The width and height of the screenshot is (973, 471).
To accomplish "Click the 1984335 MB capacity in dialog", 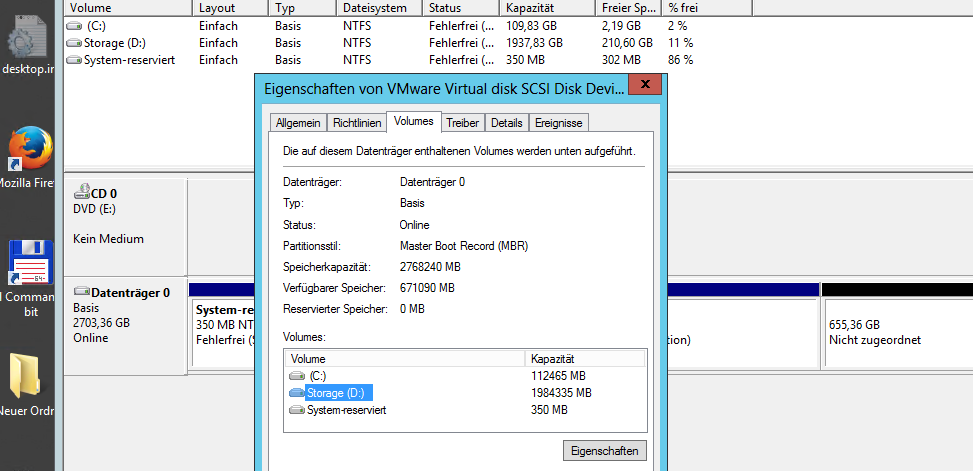I will tap(561, 393).
